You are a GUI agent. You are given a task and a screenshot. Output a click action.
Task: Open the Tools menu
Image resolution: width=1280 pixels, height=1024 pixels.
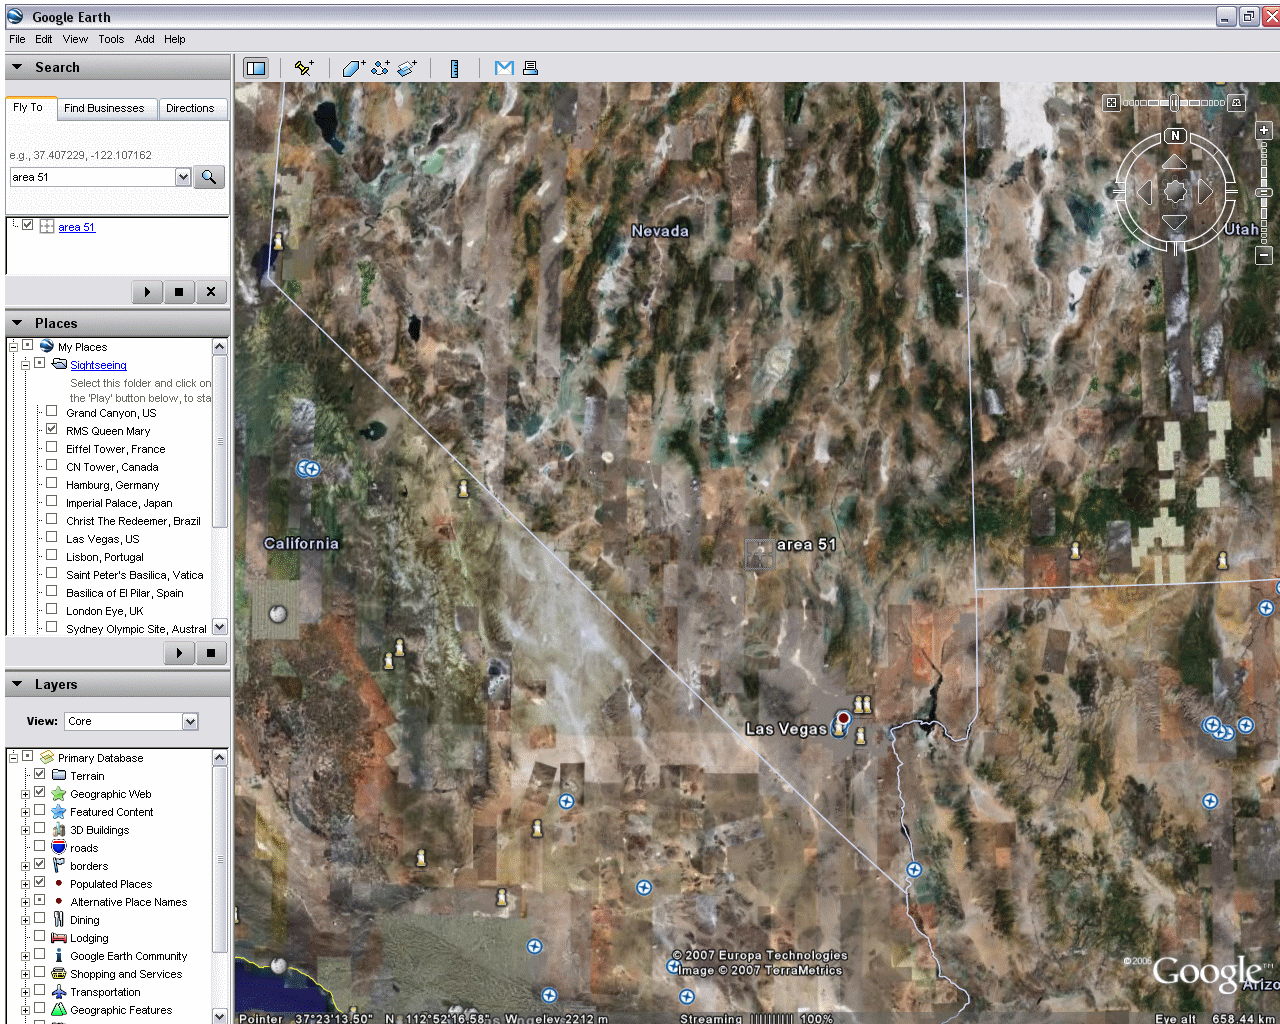(111, 39)
